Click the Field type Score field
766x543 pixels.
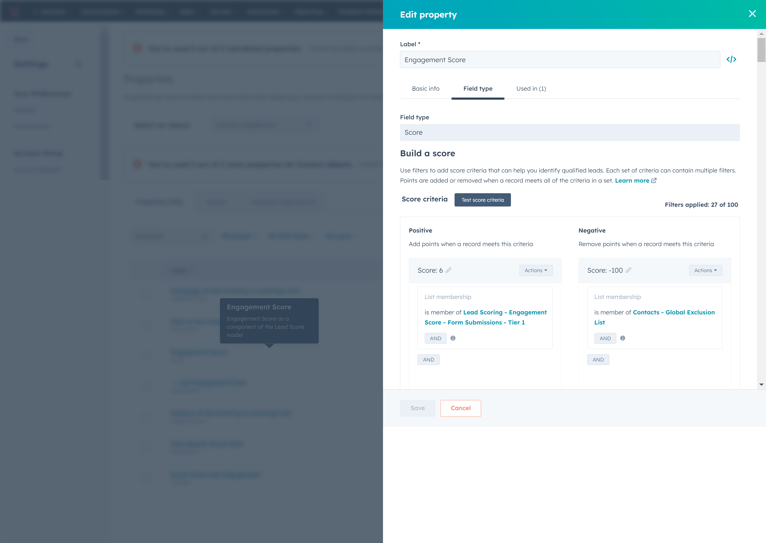pos(570,132)
